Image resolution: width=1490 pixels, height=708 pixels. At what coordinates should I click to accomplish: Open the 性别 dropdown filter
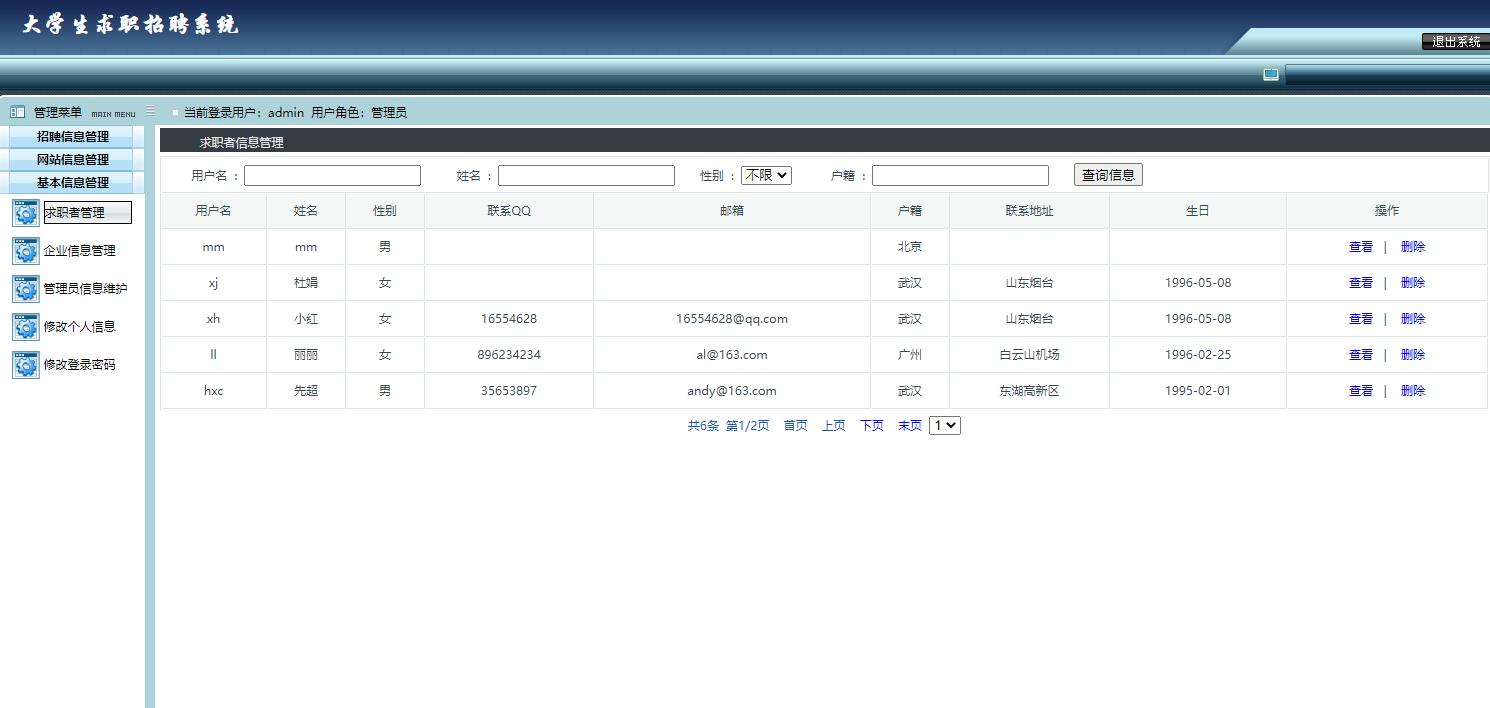pyautogui.click(x=766, y=175)
